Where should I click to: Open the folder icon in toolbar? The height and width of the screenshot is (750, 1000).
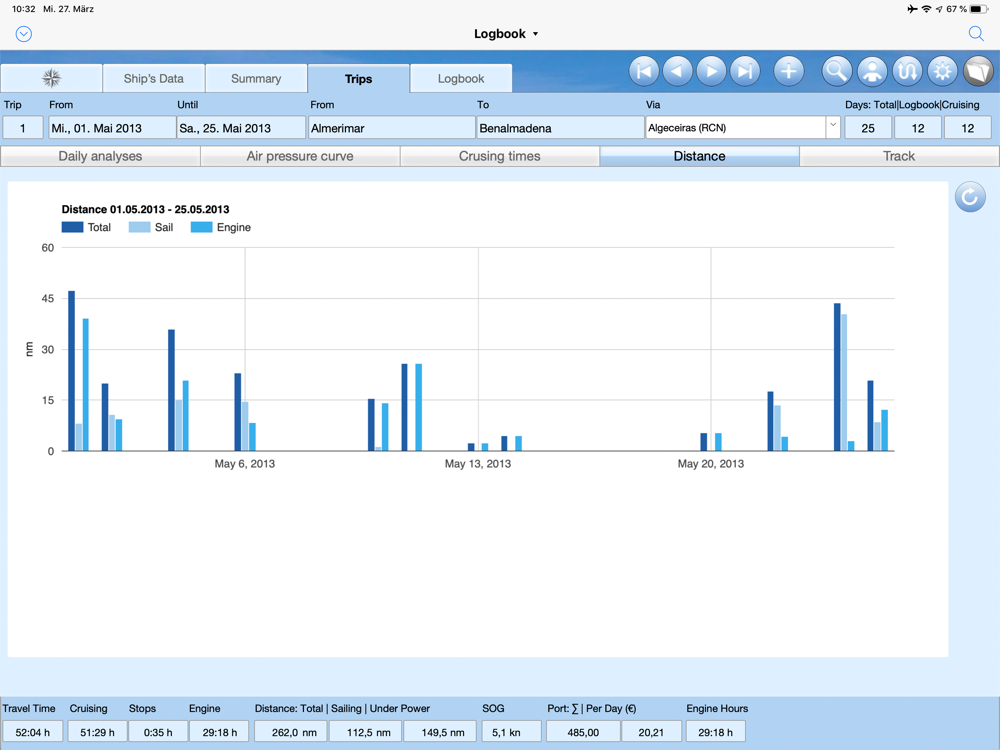[x=977, y=71]
